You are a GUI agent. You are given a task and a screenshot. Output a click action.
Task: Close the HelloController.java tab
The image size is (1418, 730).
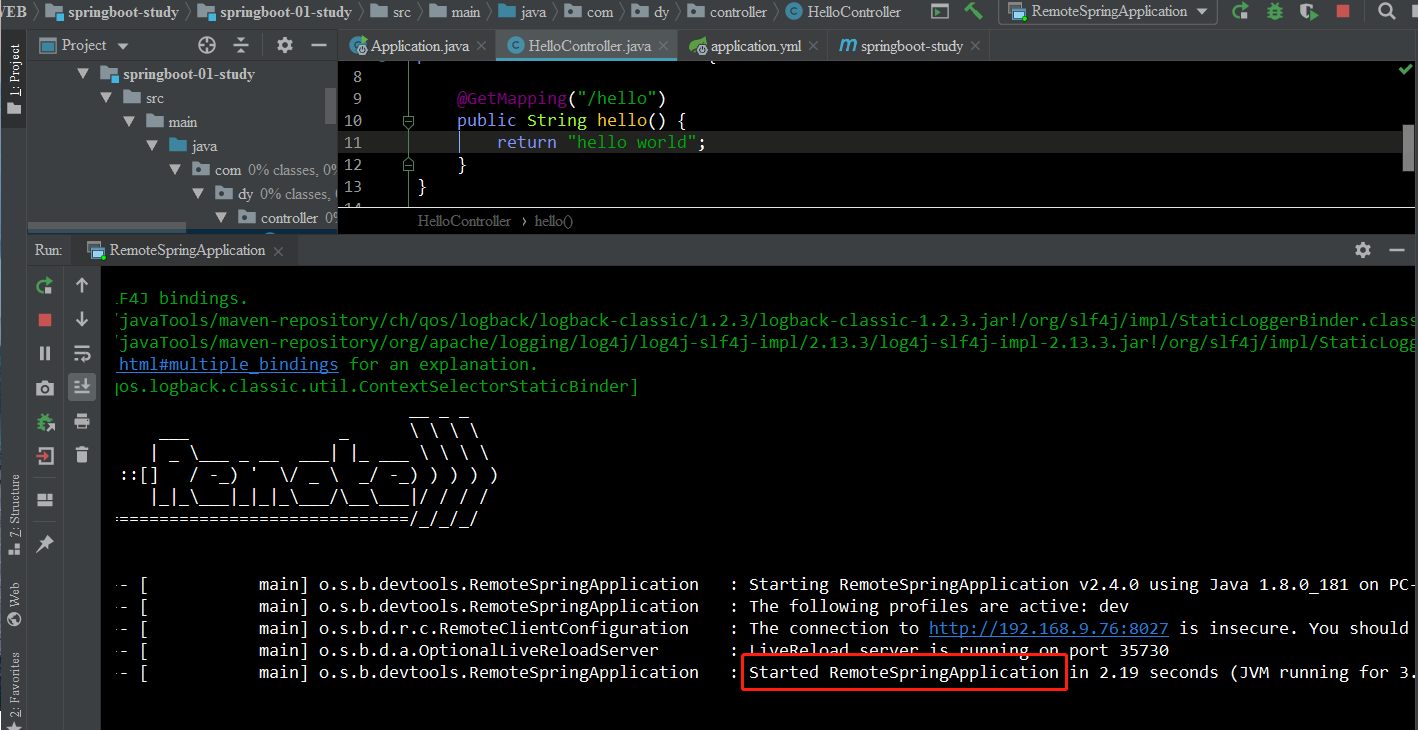pyautogui.click(x=665, y=46)
